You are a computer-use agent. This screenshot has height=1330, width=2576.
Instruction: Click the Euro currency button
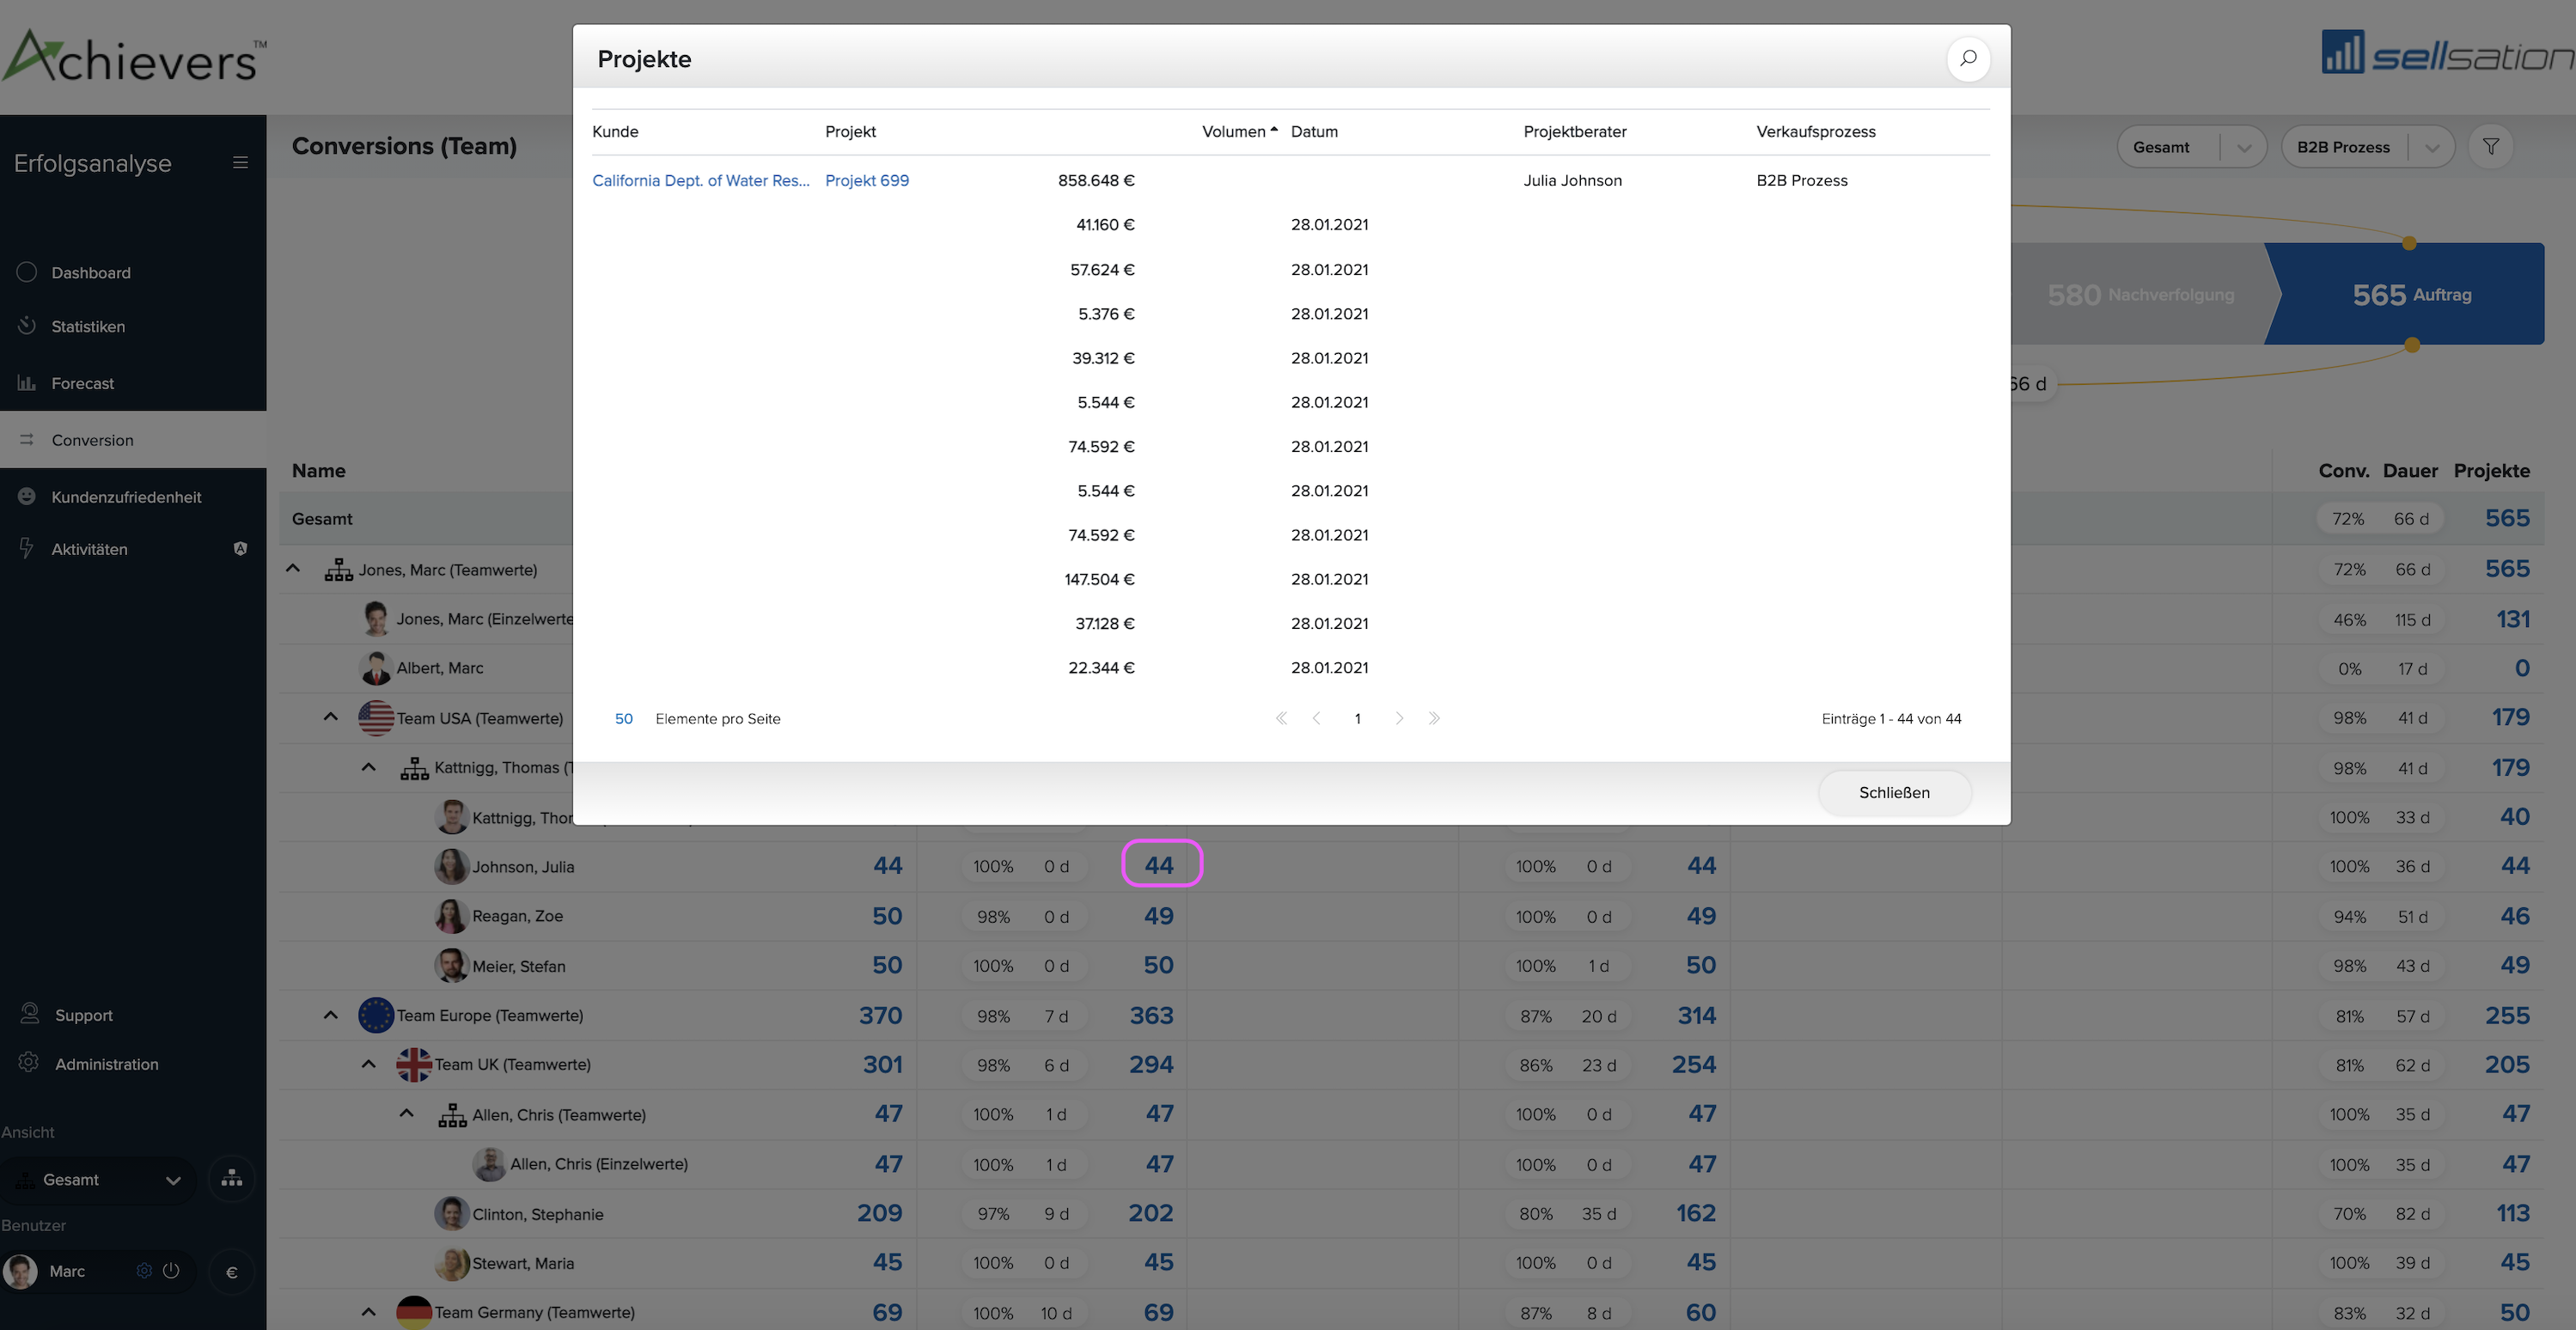click(x=232, y=1271)
